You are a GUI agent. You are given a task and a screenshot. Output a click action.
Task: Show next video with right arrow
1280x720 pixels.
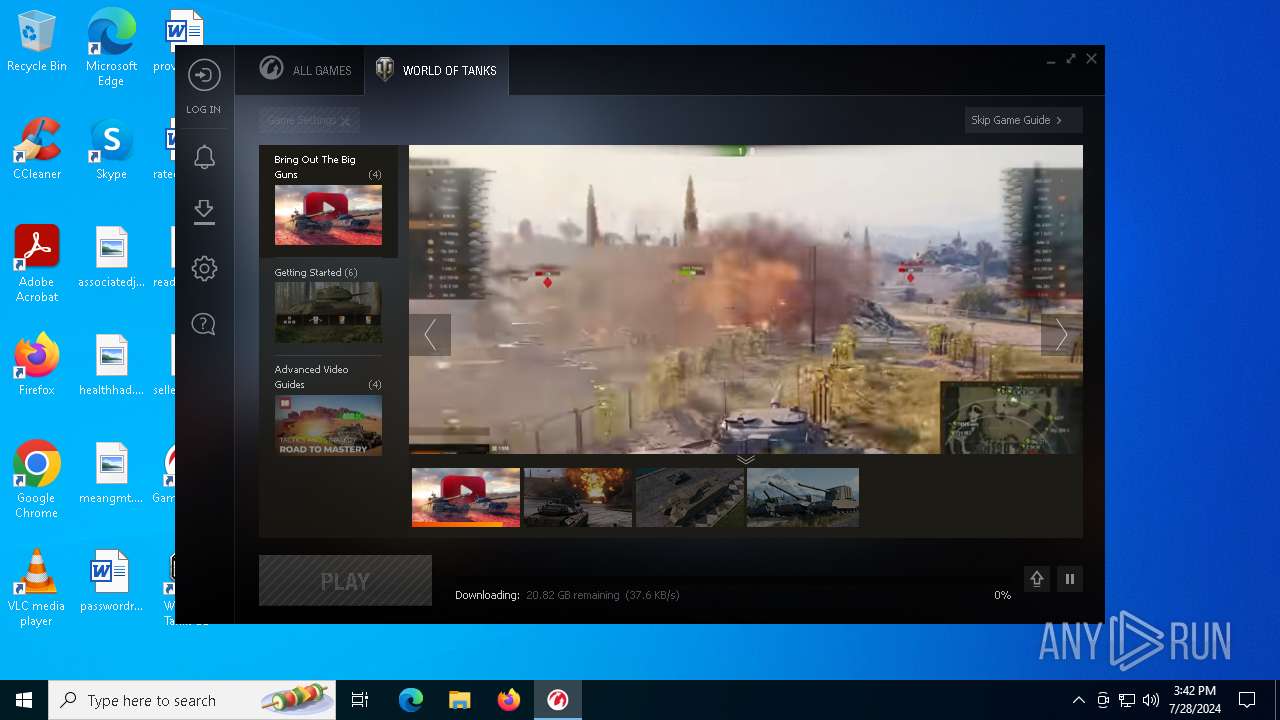click(x=1061, y=335)
